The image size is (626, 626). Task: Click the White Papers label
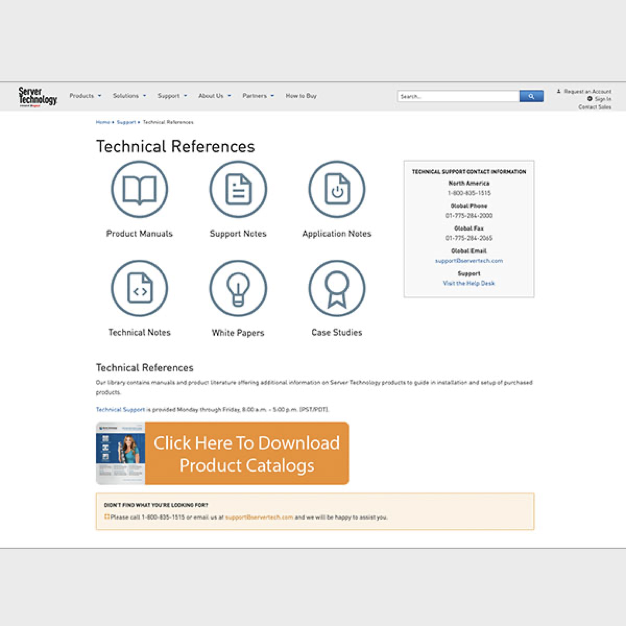[238, 333]
